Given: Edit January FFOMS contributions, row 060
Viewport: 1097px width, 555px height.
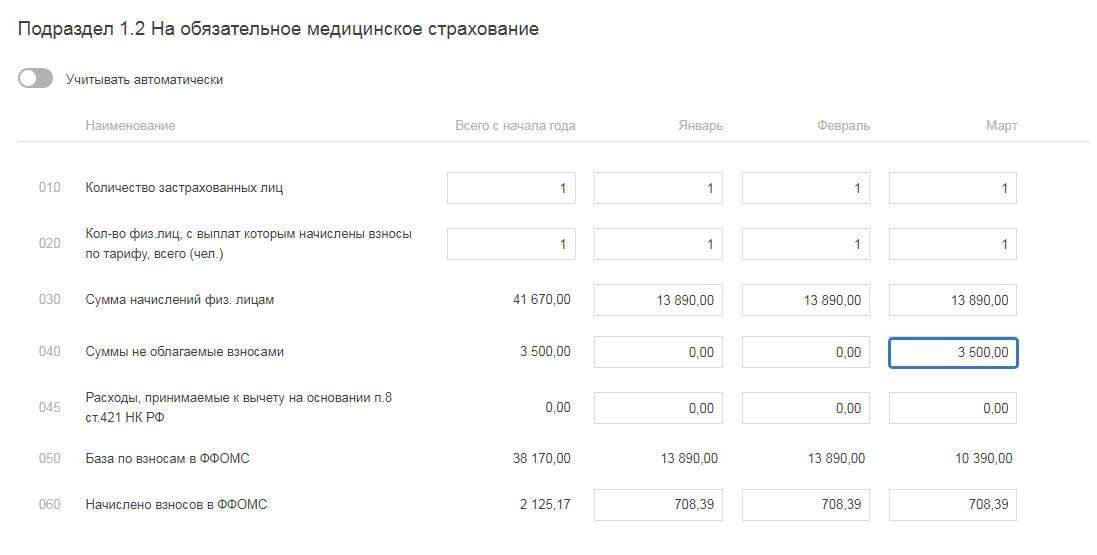Looking at the screenshot, I should tap(658, 505).
